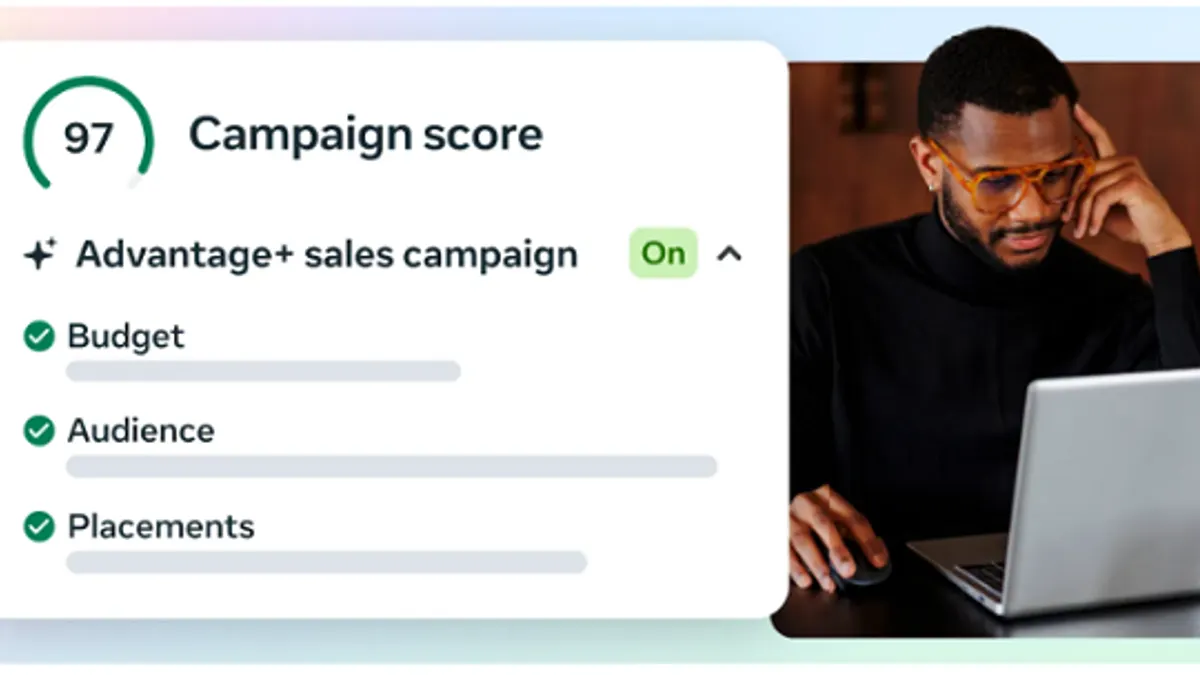
Task: Select the Advantage+ sales campaign heading
Action: click(327, 255)
